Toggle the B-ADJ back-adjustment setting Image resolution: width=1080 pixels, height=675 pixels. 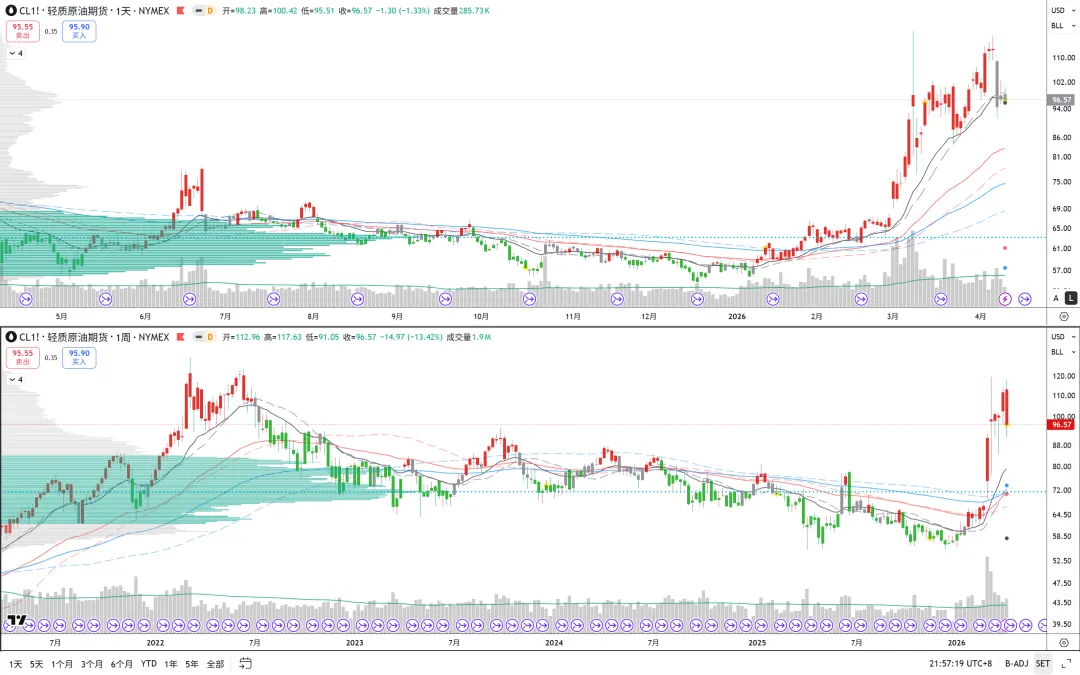1017,664
